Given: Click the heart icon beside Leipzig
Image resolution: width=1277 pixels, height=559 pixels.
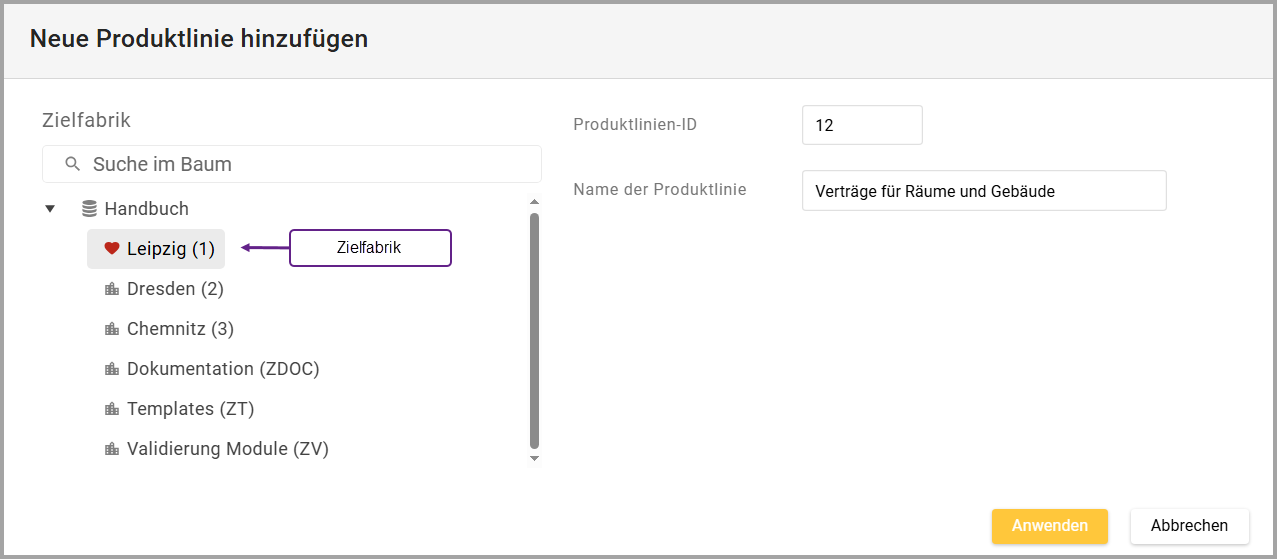Looking at the screenshot, I should click(111, 249).
